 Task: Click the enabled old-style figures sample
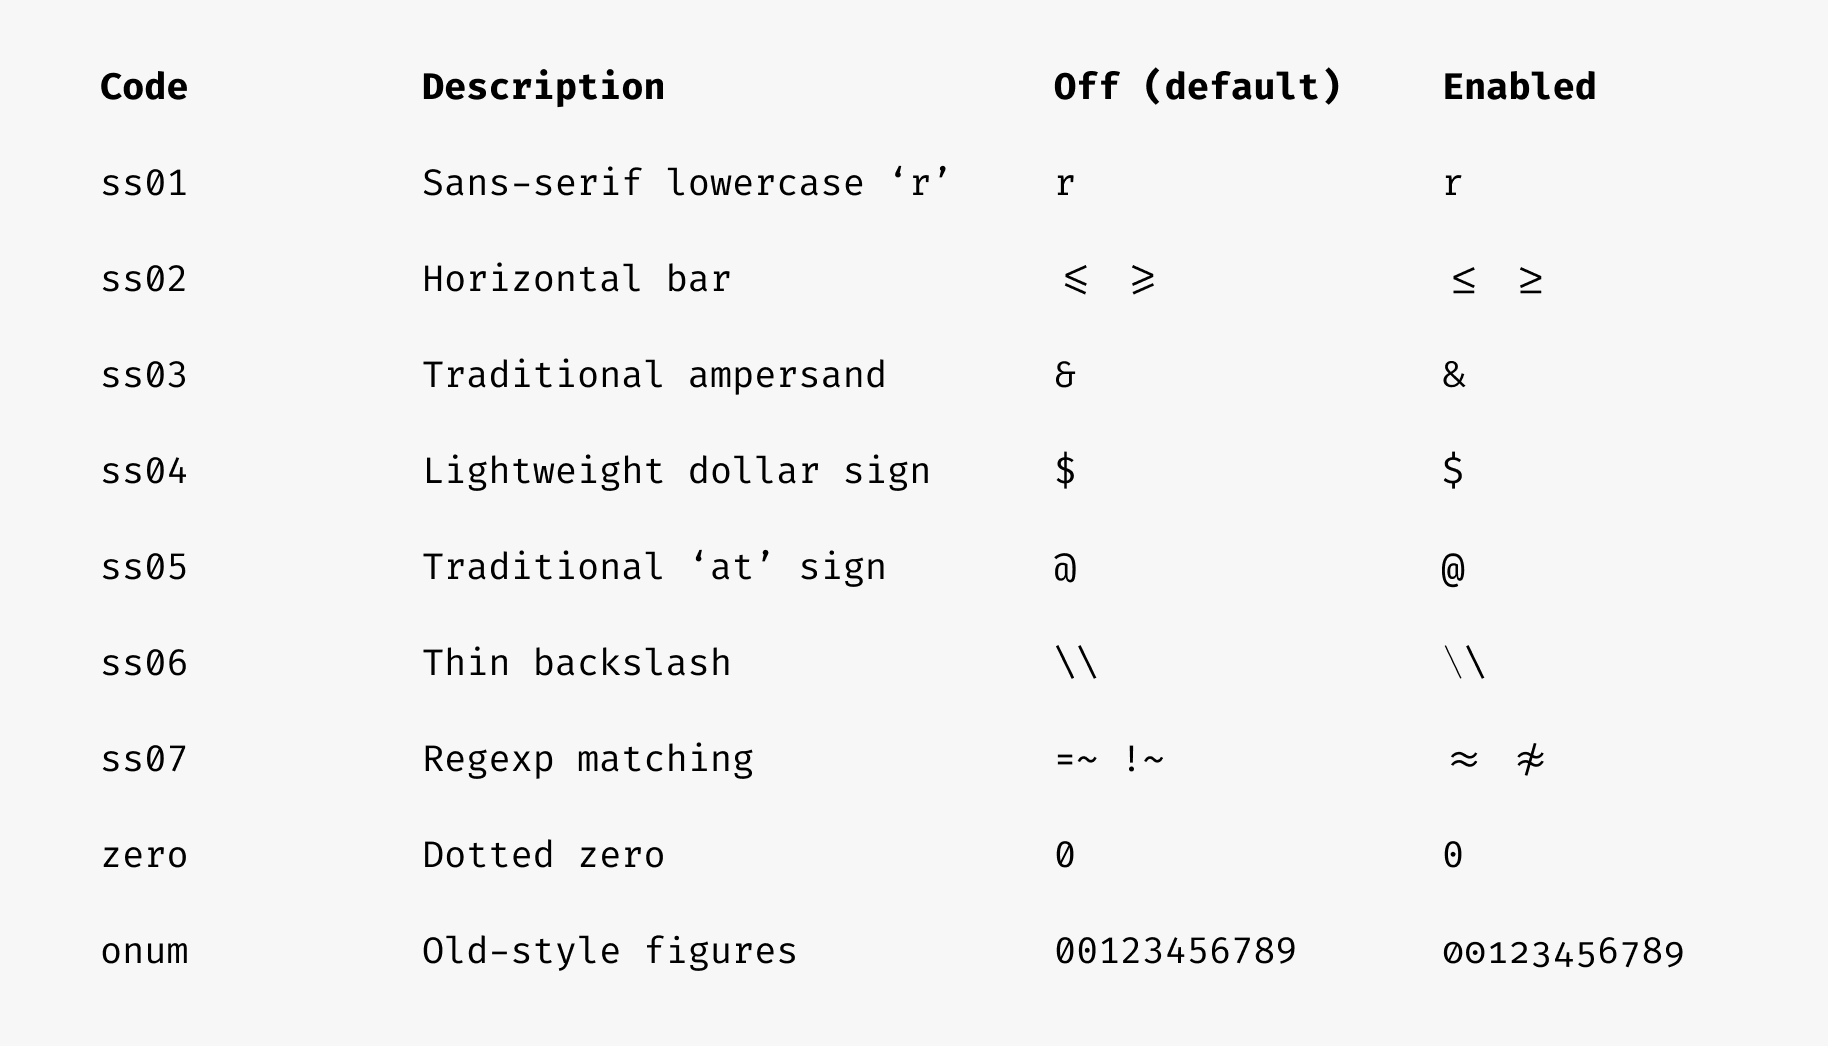[1563, 952]
